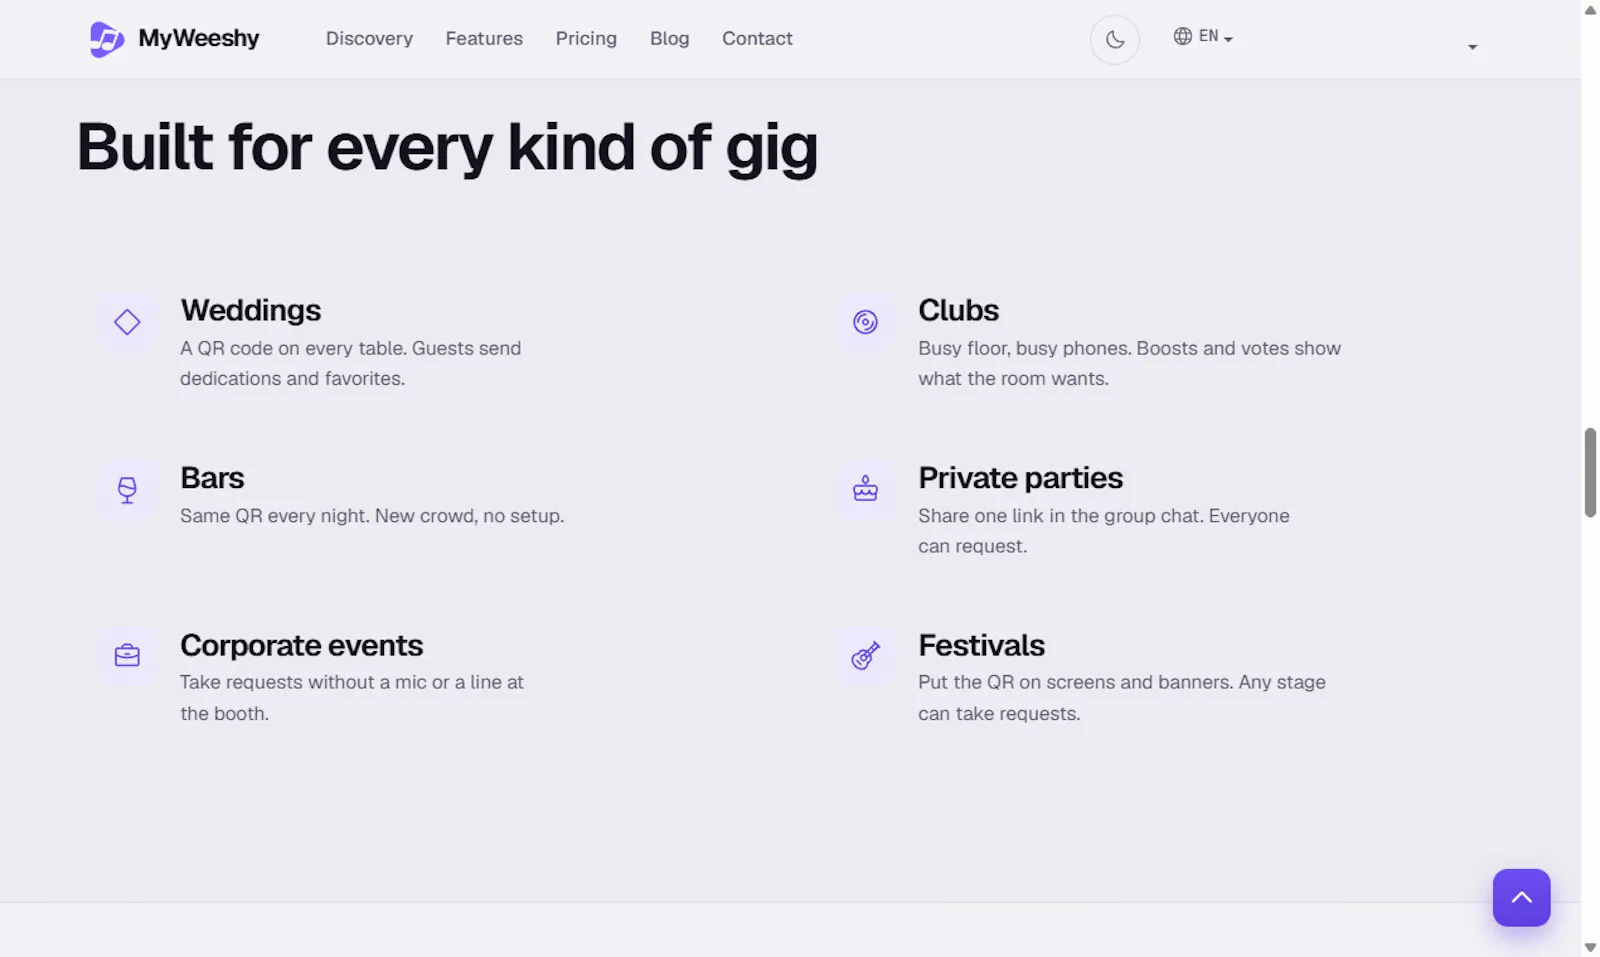Select the Bars heading
This screenshot has width=1600, height=957.
tap(212, 478)
